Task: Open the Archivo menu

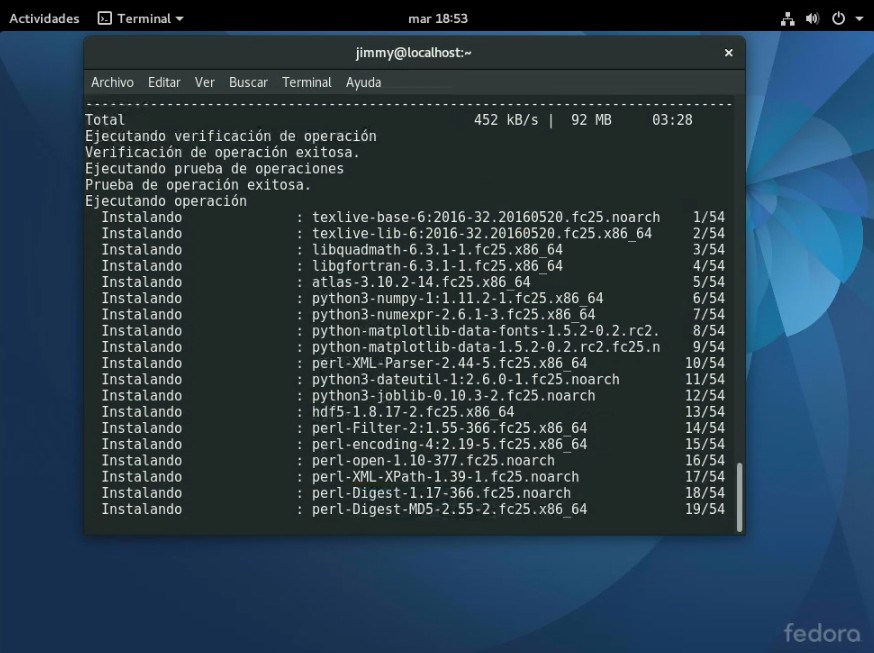Action: 112,83
